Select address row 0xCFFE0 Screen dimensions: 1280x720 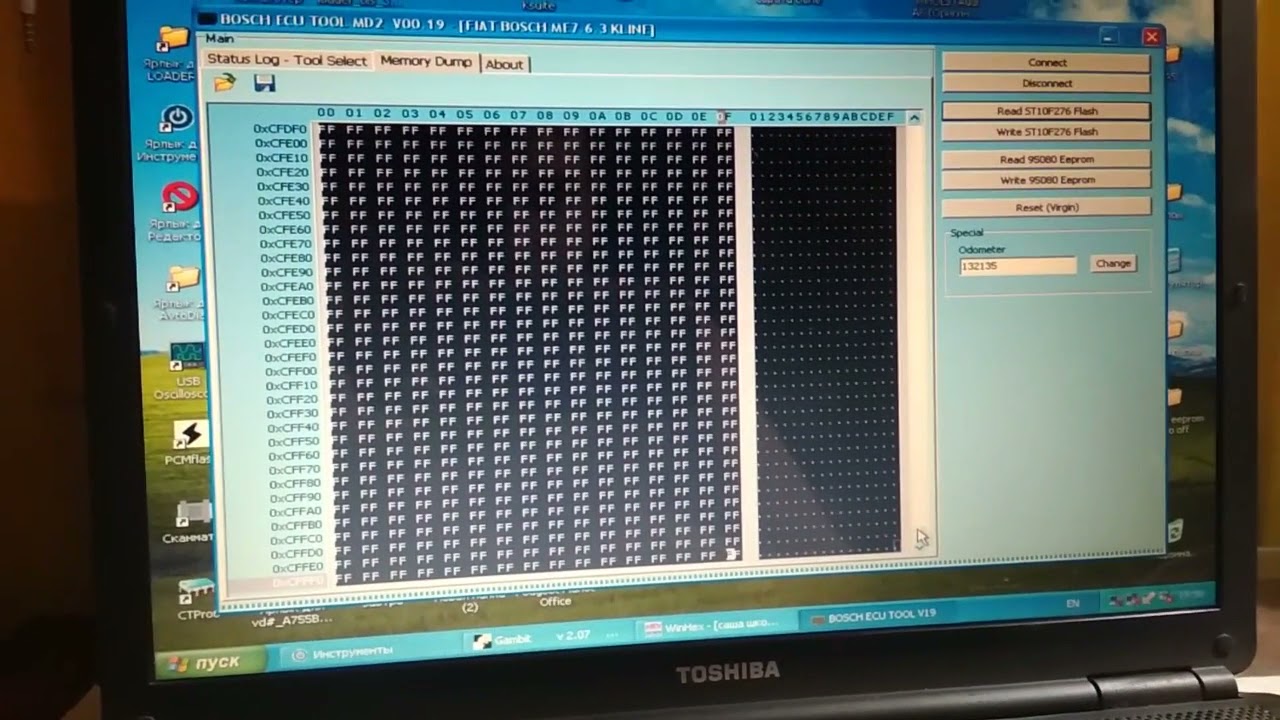pyautogui.click(x=298, y=567)
